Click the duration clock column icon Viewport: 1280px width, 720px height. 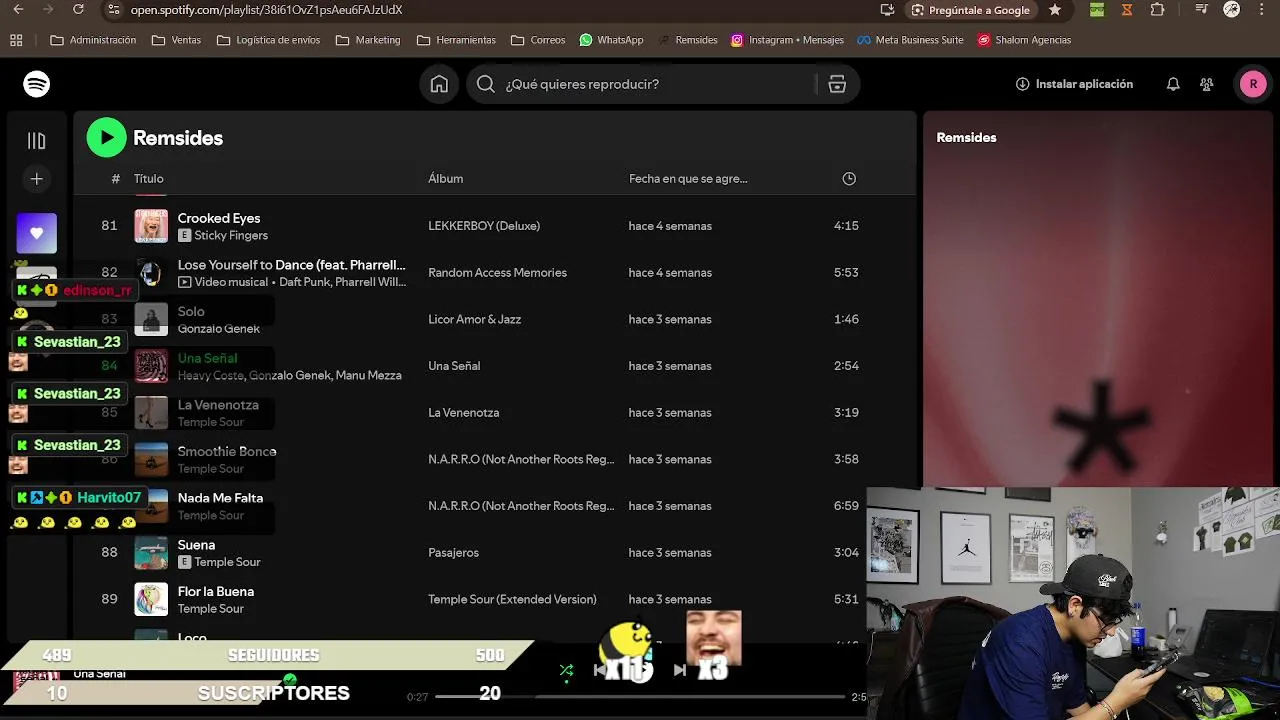click(849, 179)
